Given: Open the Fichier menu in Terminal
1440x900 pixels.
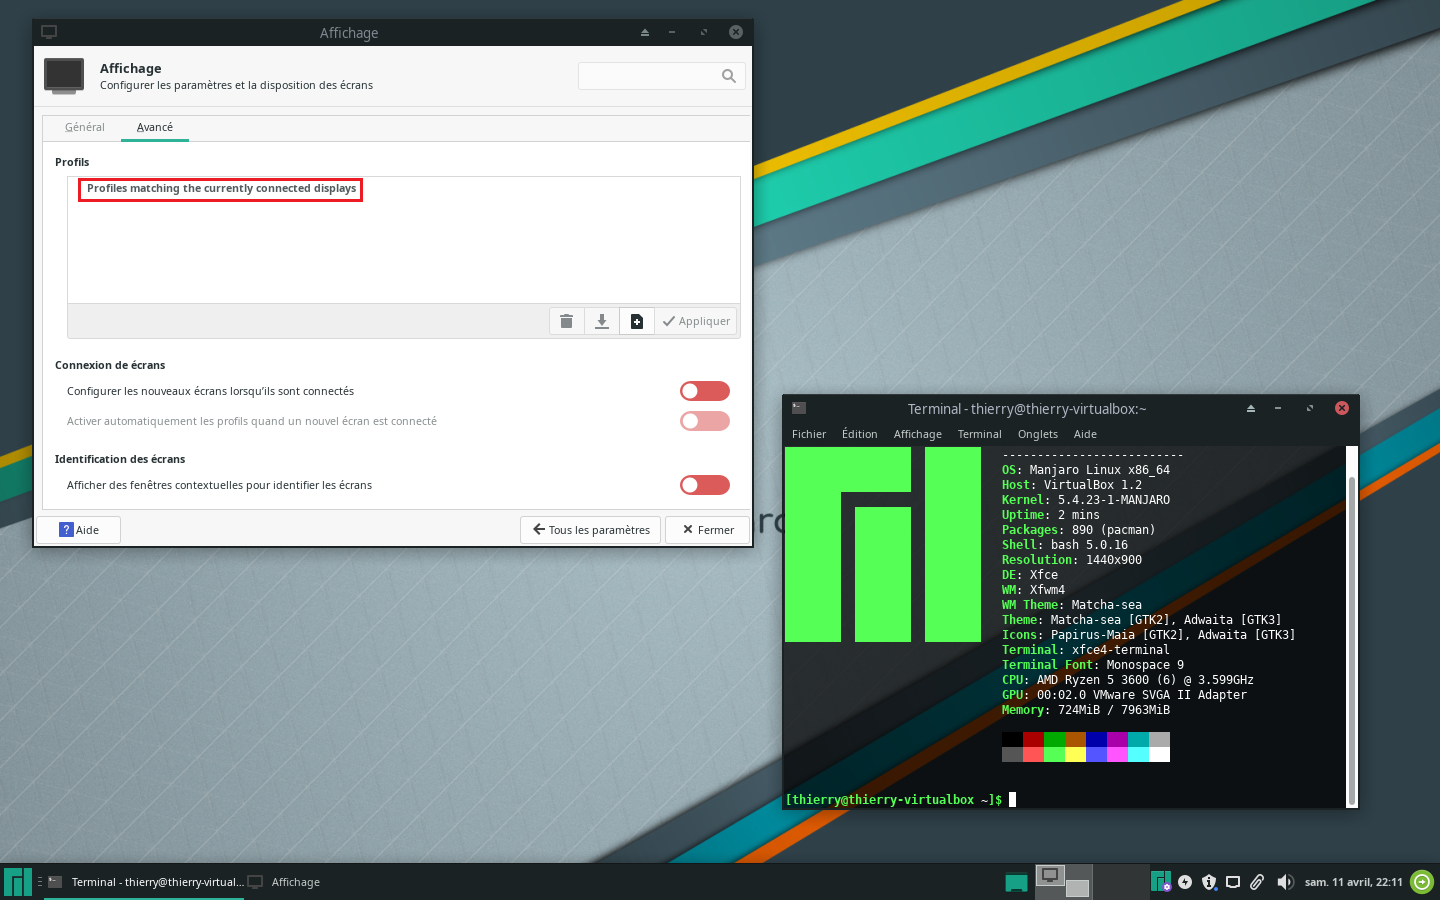Looking at the screenshot, I should click(x=809, y=434).
